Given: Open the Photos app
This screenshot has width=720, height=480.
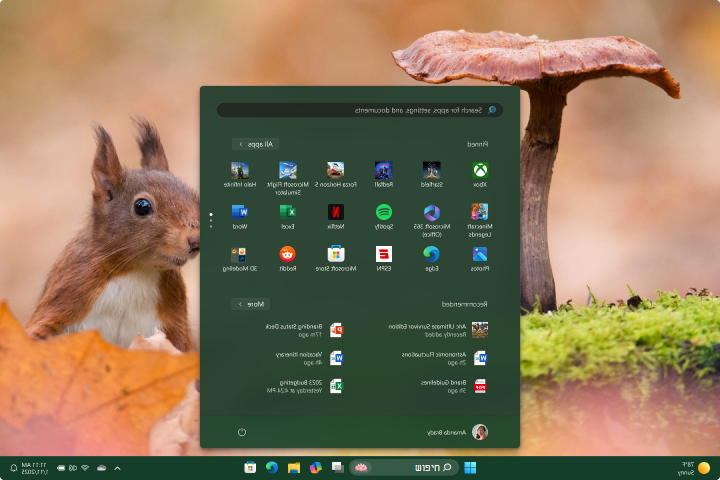Looking at the screenshot, I should tap(480, 259).
